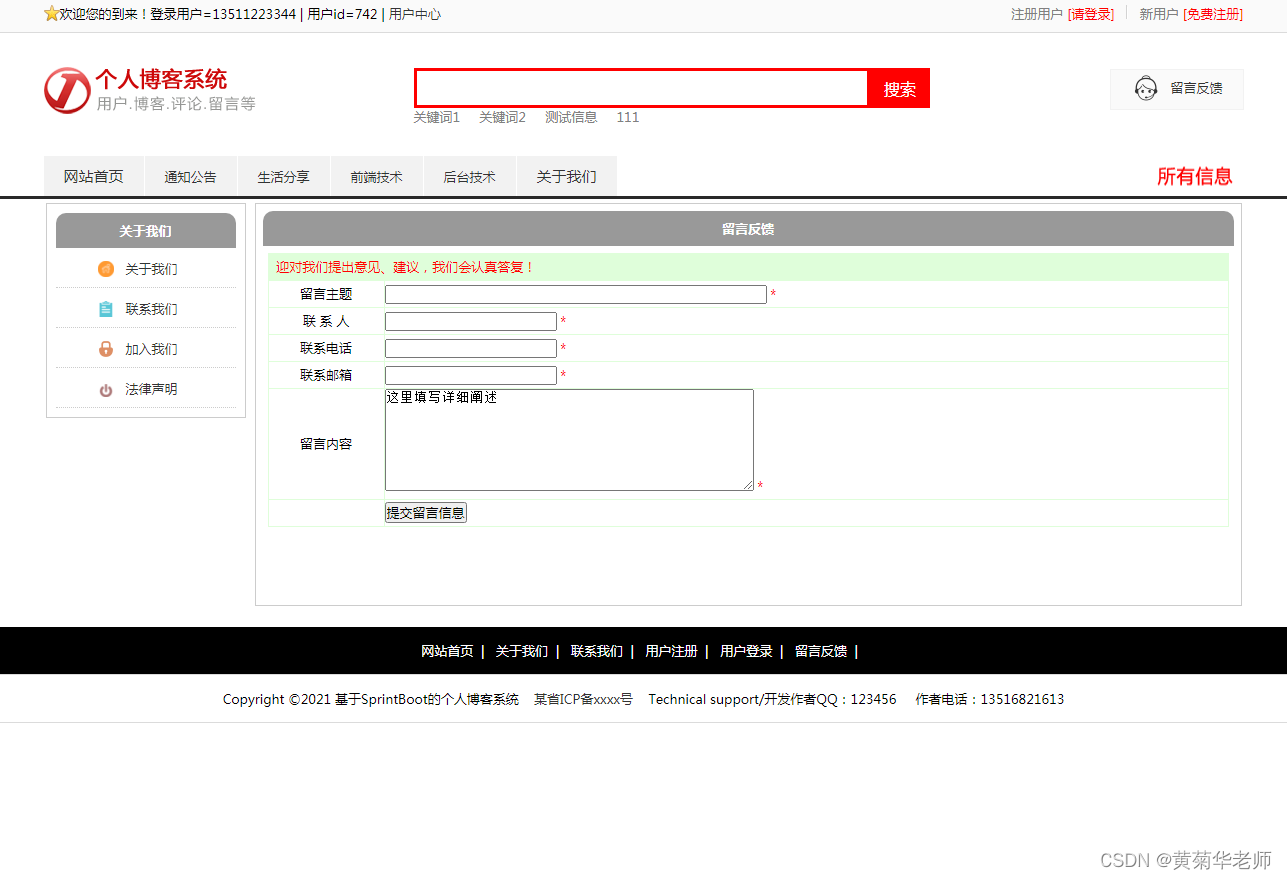Click the 免费注册 registration link
Image resolution: width=1287 pixels, height=880 pixels.
pyautogui.click(x=1213, y=15)
